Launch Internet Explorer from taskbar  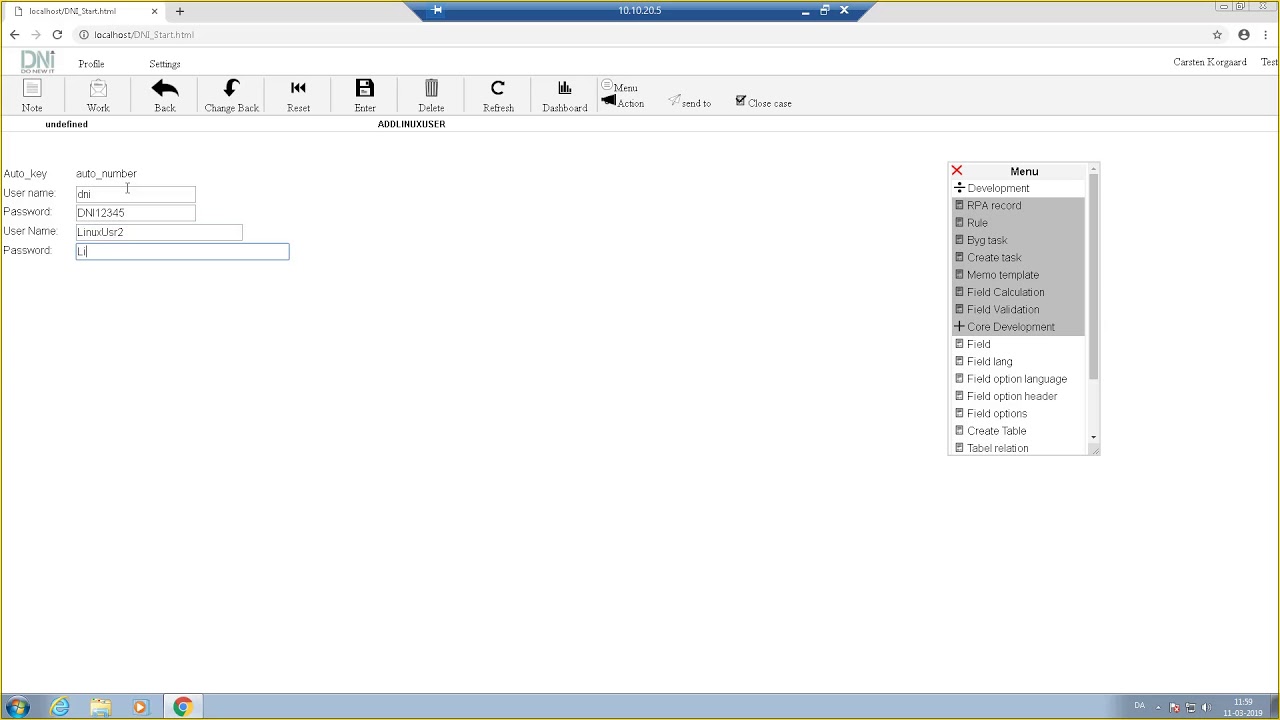point(60,707)
